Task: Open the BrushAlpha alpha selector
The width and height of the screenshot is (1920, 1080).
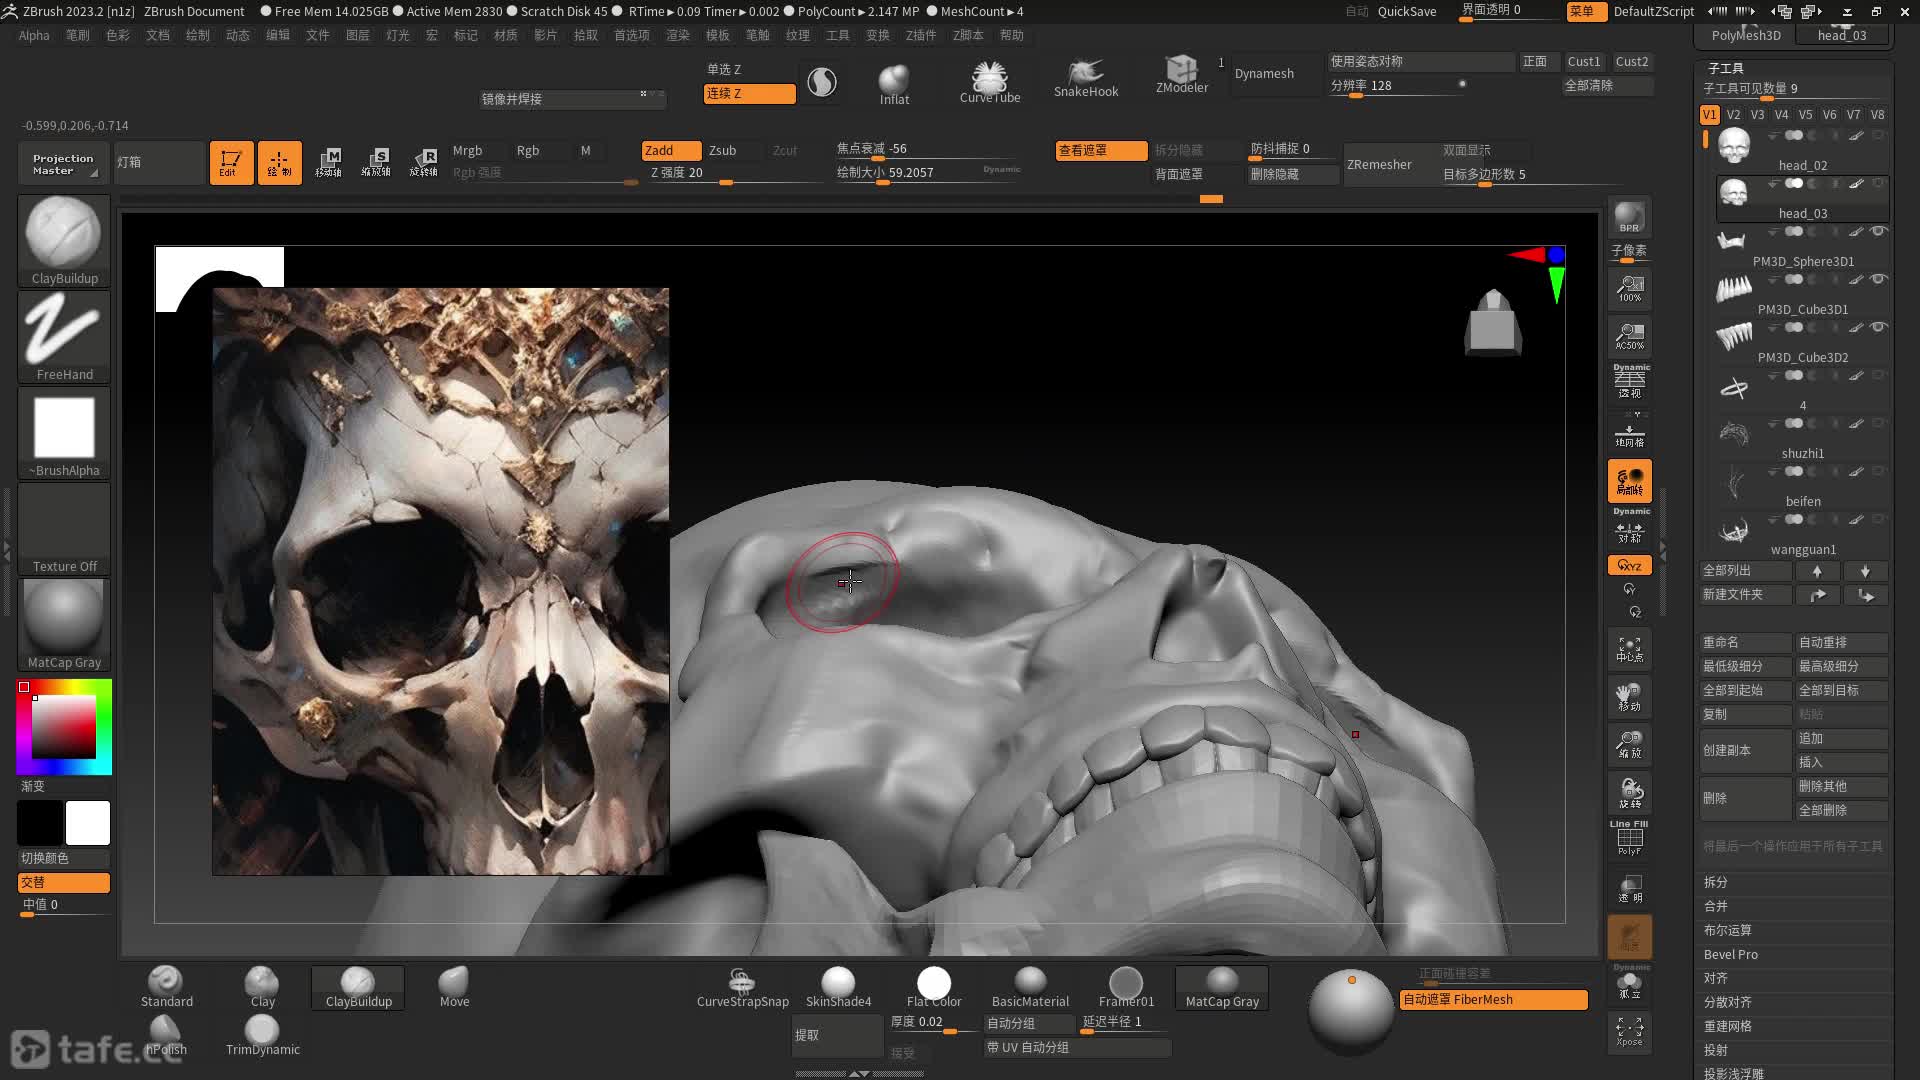Action: [x=64, y=433]
